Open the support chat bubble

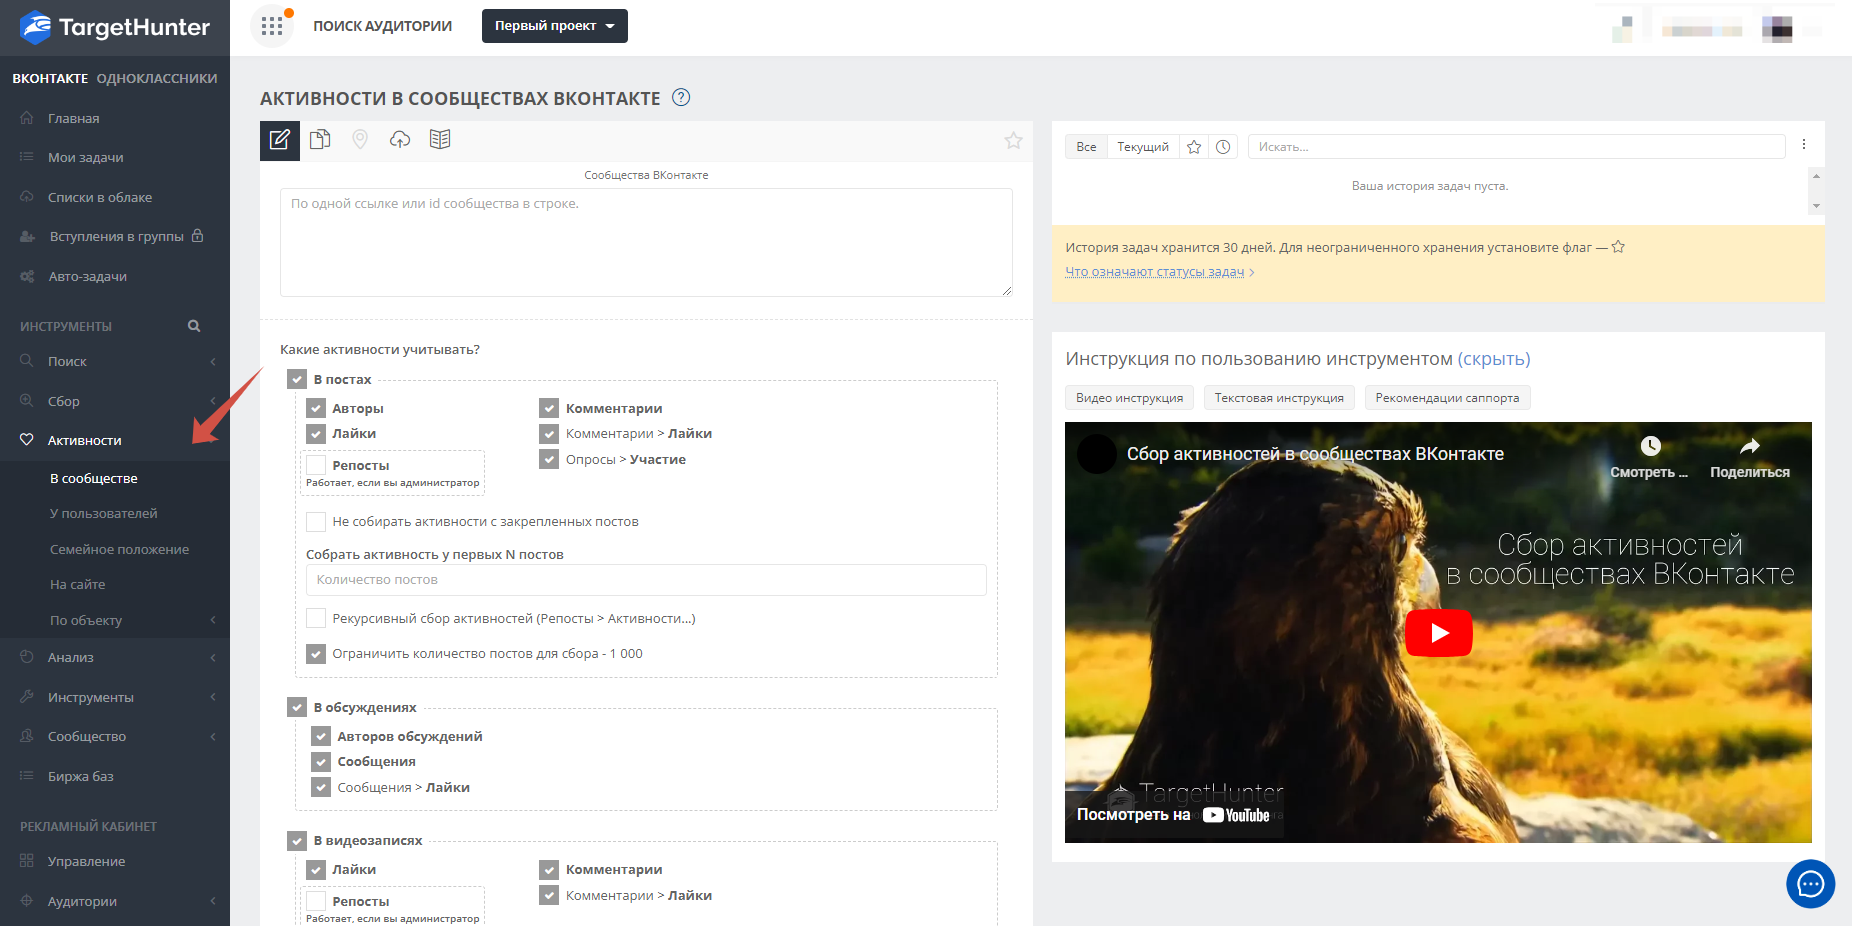1810,884
